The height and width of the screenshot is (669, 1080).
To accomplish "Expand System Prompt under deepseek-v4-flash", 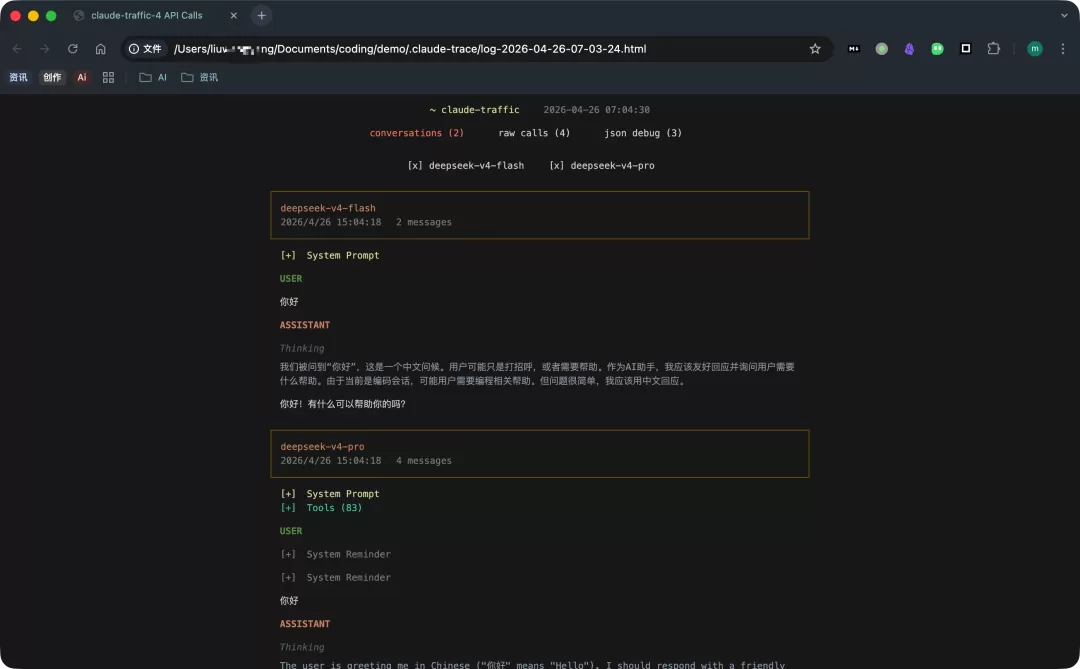I will (x=329, y=255).
